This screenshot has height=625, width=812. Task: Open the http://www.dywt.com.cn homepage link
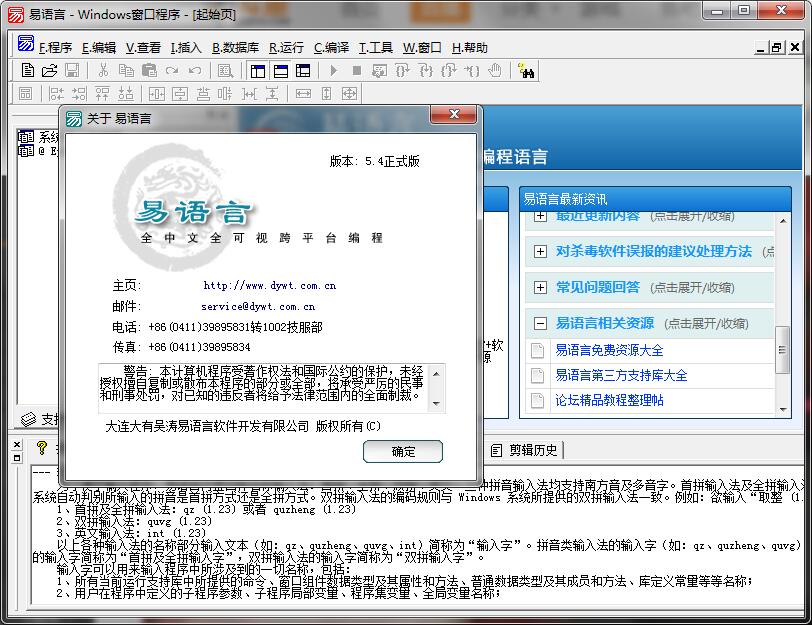[269, 285]
